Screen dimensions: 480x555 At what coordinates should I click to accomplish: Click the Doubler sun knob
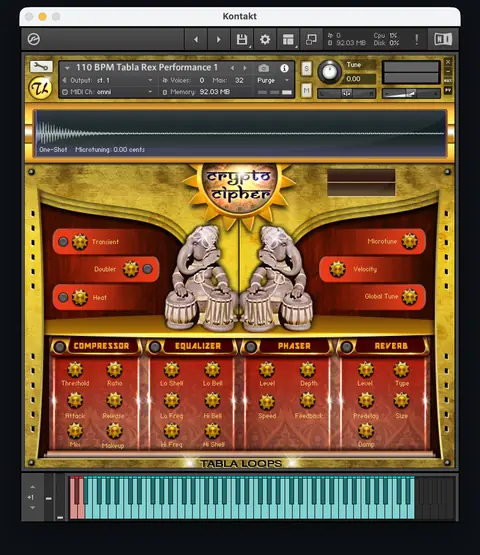(131, 269)
